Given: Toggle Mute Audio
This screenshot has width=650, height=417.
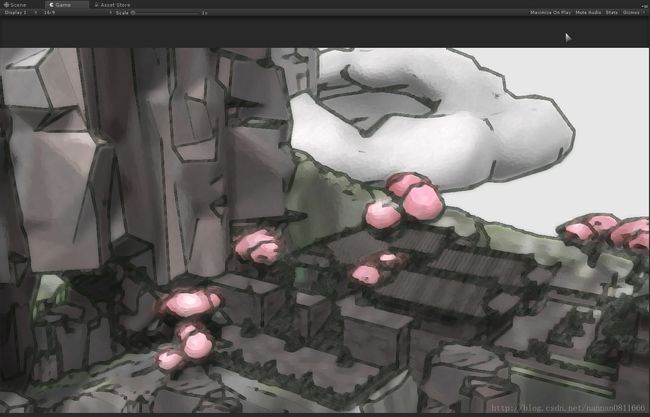Looking at the screenshot, I should tap(588, 13).
